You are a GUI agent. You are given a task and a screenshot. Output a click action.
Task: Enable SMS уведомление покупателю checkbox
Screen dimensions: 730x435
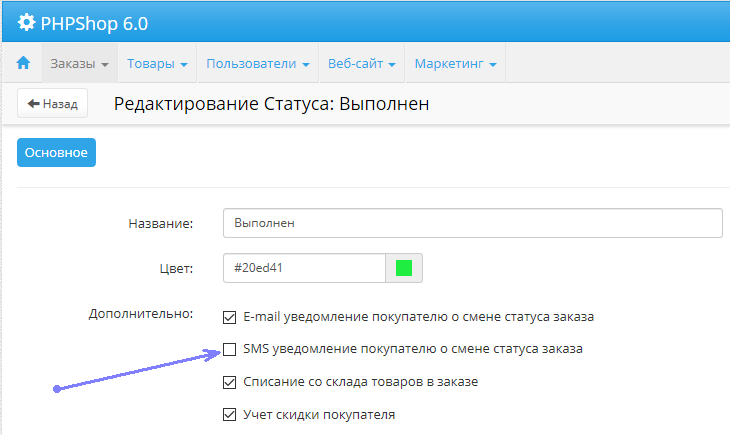230,349
